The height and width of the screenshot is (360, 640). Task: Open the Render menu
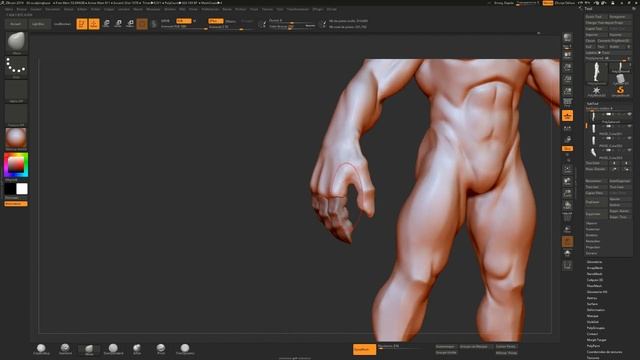point(227,9)
